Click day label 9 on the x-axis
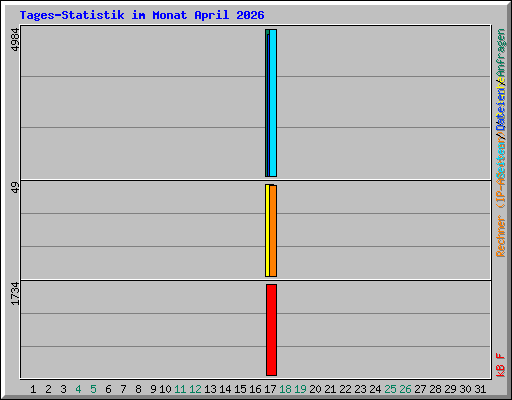 (x=153, y=389)
